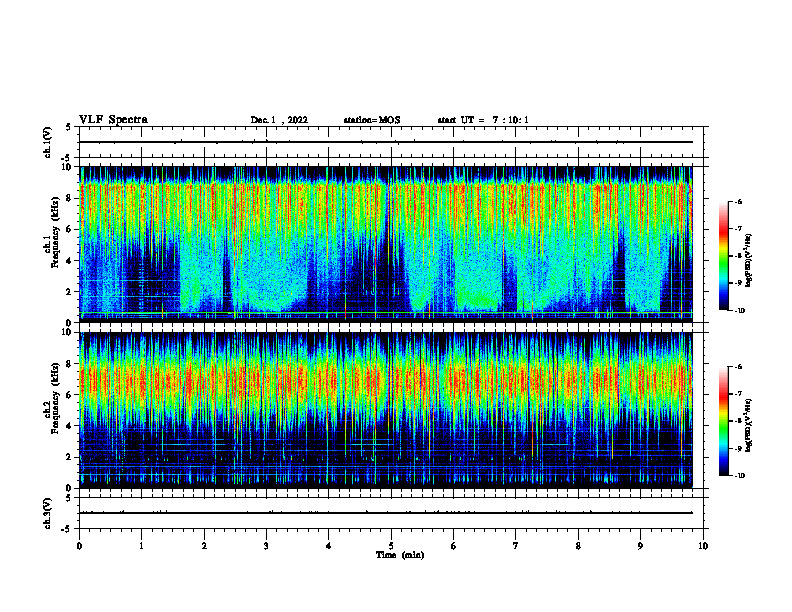Image resolution: width=792 pixels, height=612 pixels.
Task: Click time tick label "10" on x-axis
Action: click(x=703, y=546)
